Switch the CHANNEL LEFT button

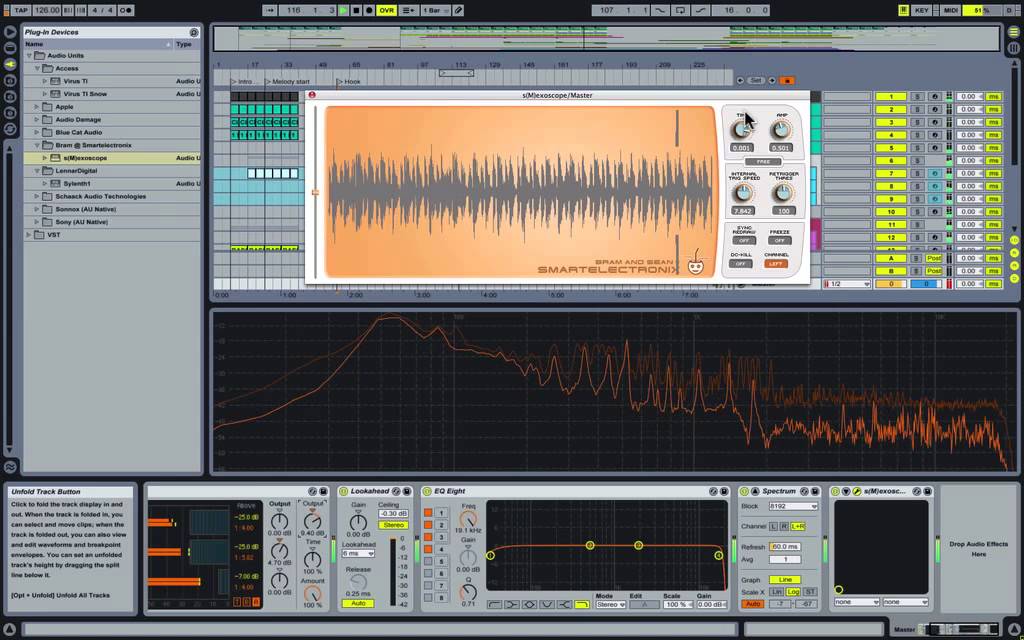point(775,264)
